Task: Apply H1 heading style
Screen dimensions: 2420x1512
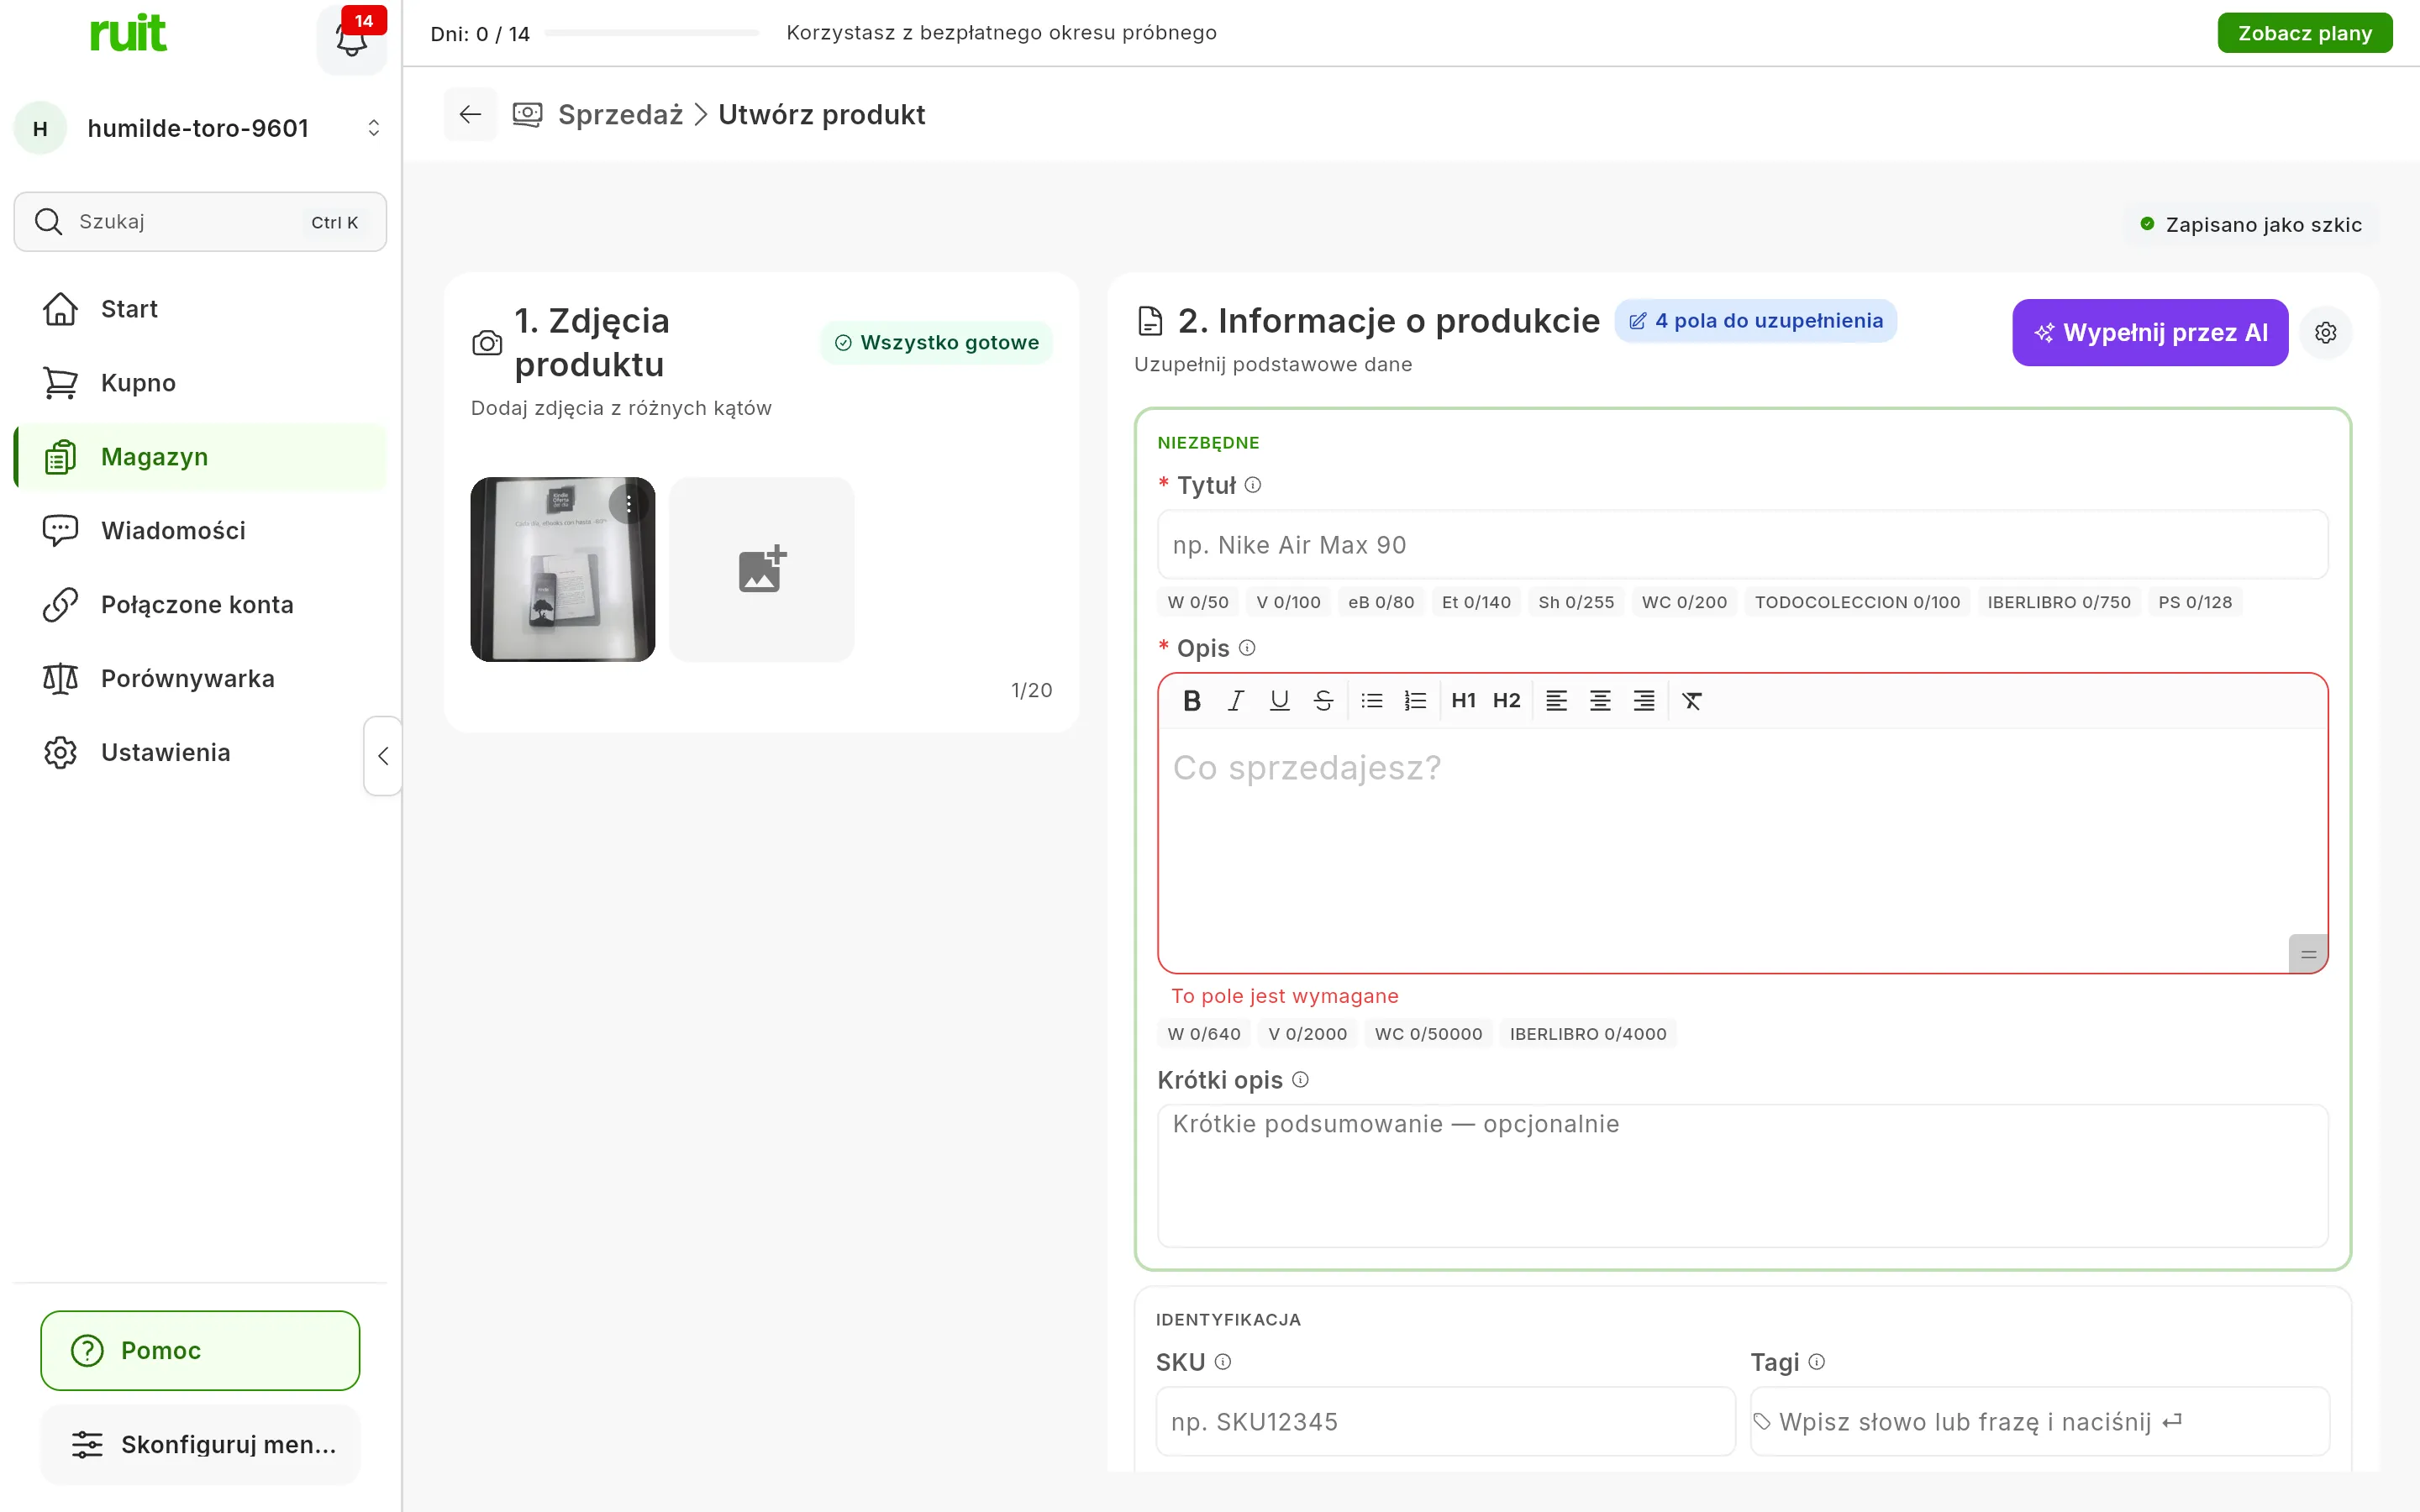Action: pyautogui.click(x=1463, y=701)
